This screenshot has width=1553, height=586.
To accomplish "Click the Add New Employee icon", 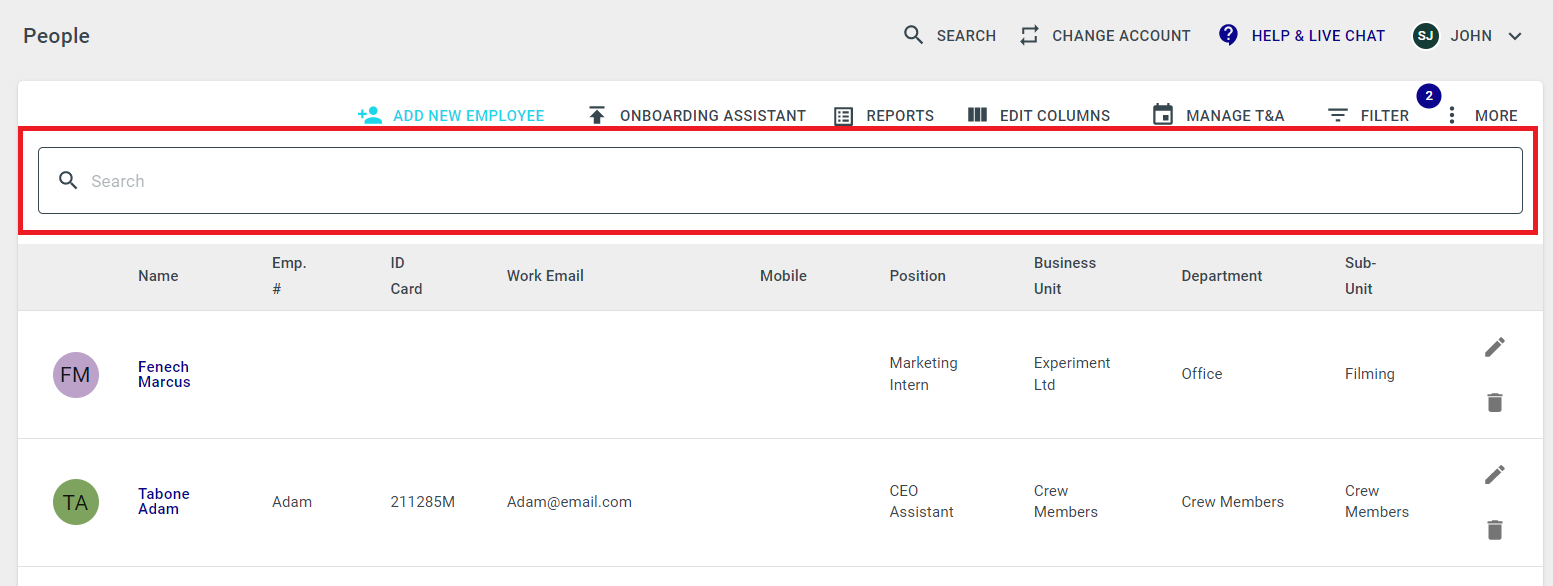I will point(370,115).
